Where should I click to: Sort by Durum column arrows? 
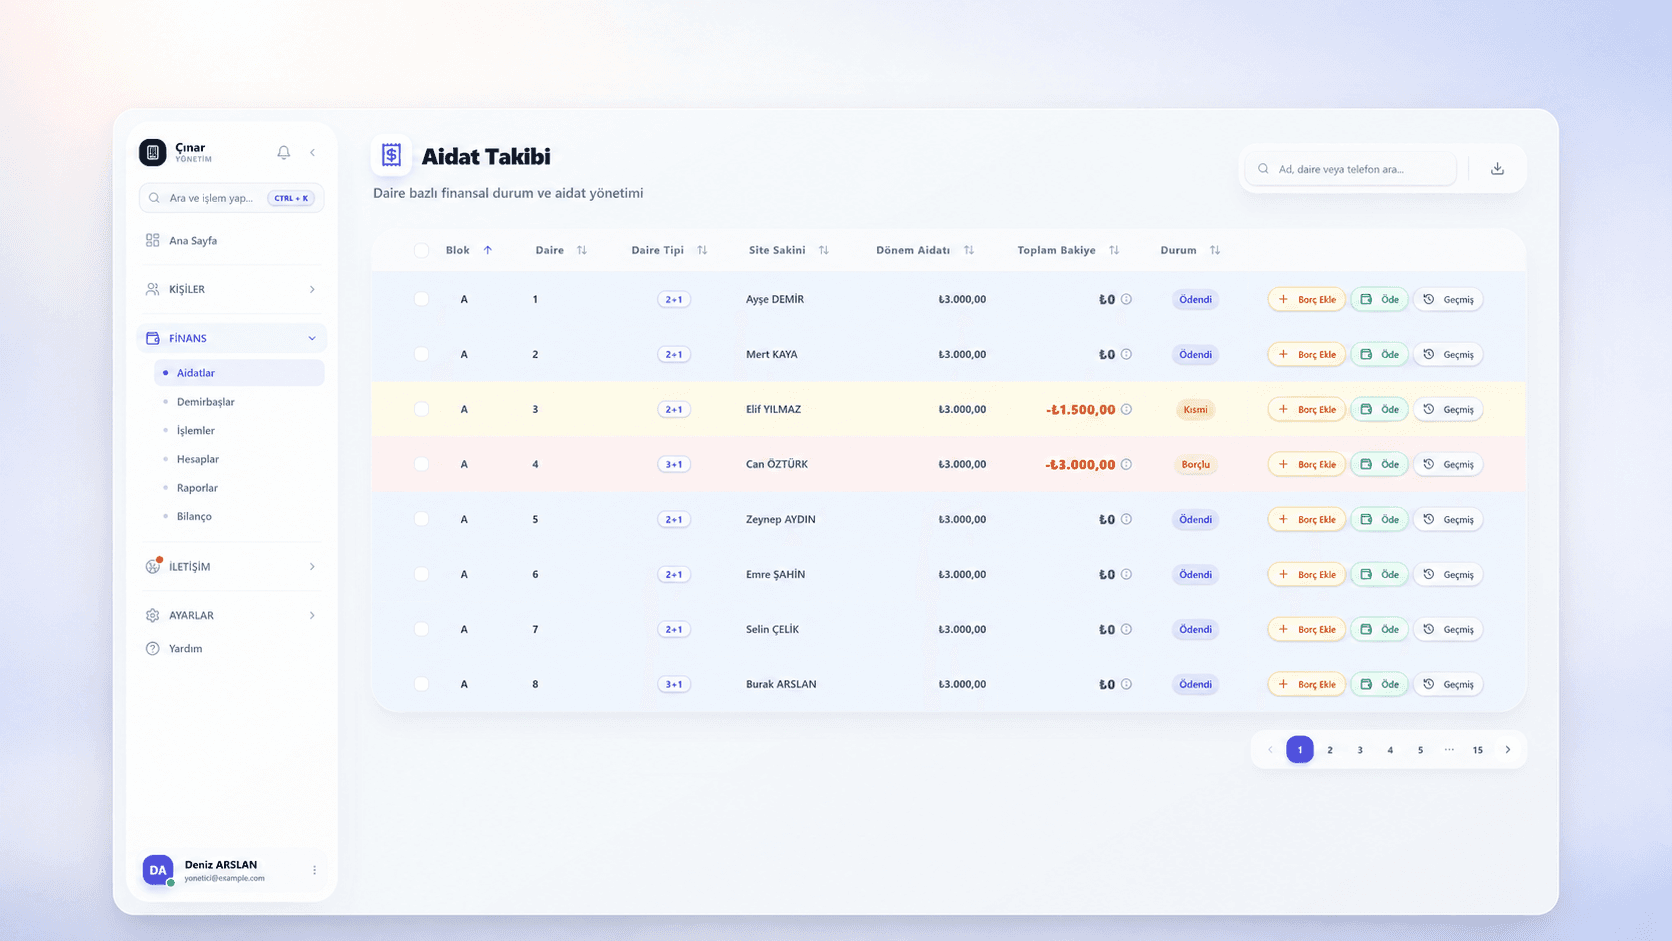tap(1215, 250)
